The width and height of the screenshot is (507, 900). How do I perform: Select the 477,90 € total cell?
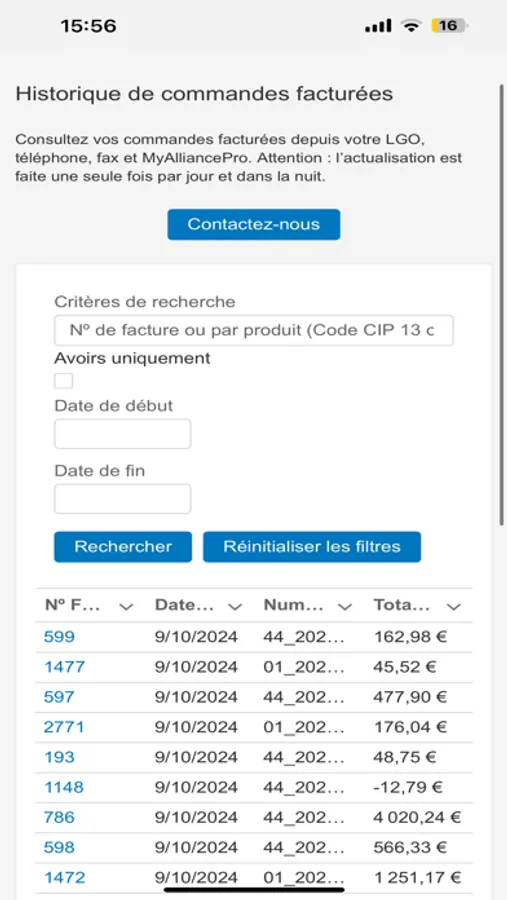[410, 697]
